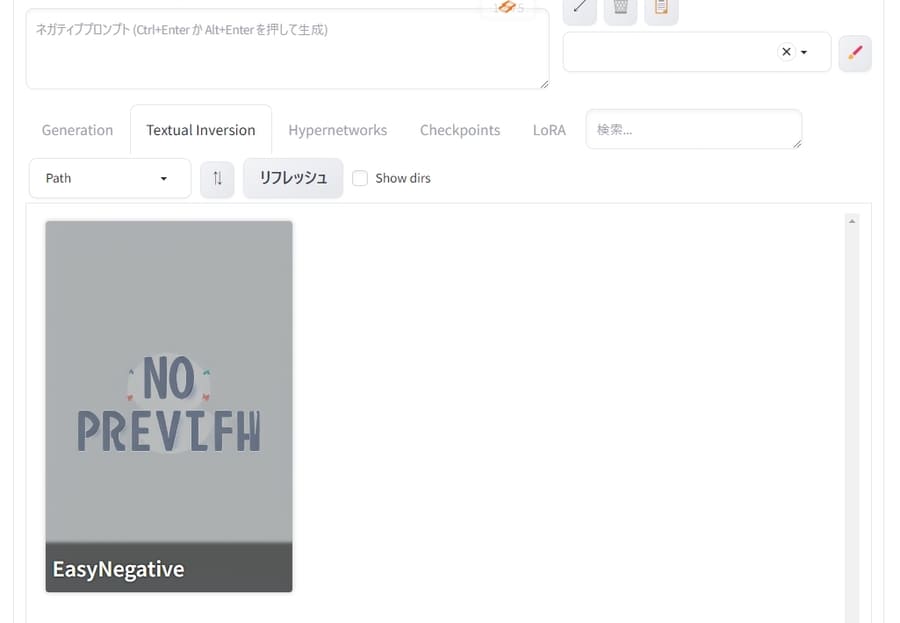This screenshot has height=623, width=900.
Task: Switch to the LoRA tab
Action: 549,130
